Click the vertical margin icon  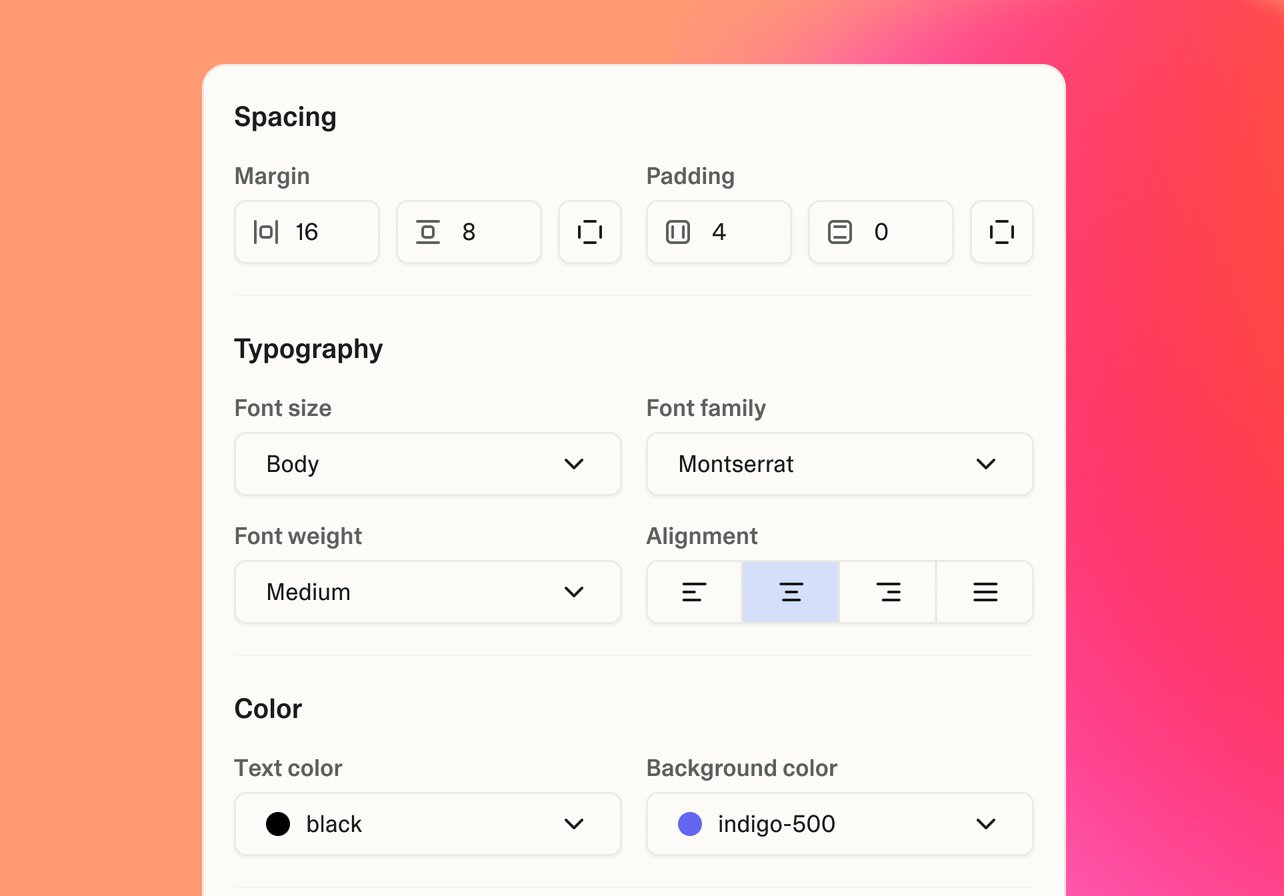[428, 232]
